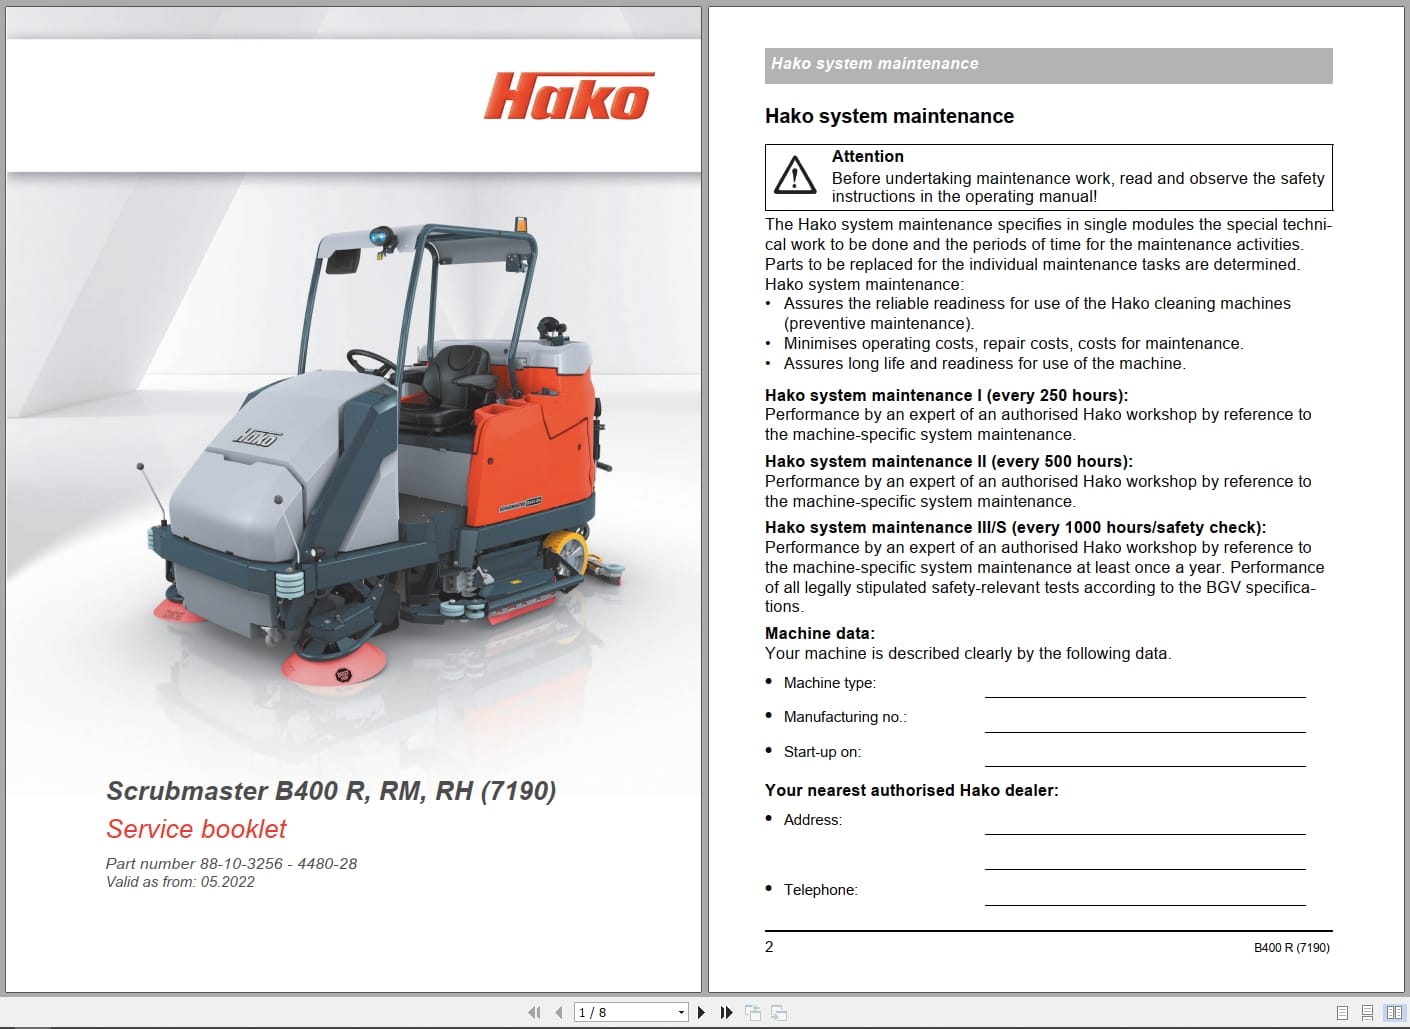Select the left page-fit icon
The height and width of the screenshot is (1029, 1410).
(x=752, y=1012)
